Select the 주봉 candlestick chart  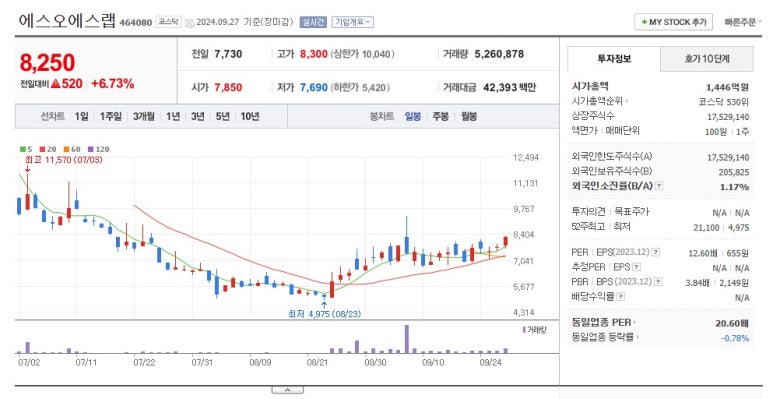[x=441, y=116]
